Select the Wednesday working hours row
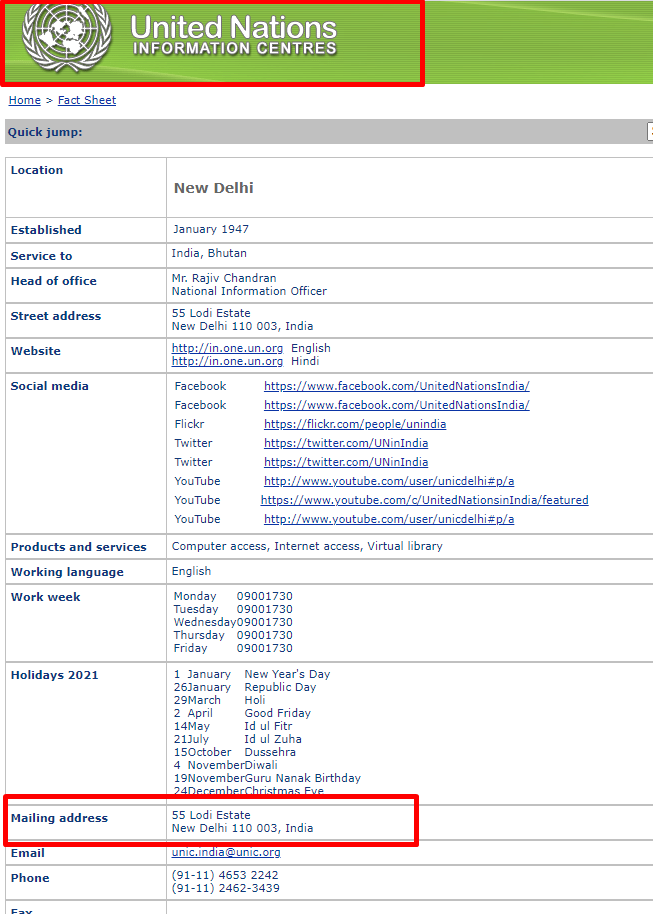Viewport: 653px width, 914px height. [233, 623]
